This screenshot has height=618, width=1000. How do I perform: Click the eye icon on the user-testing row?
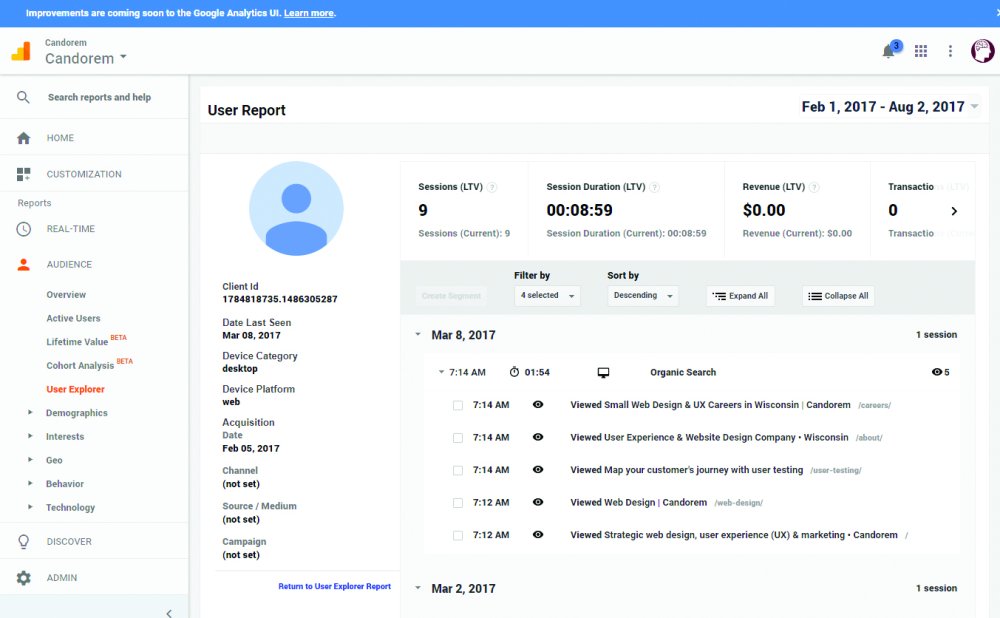tap(538, 469)
